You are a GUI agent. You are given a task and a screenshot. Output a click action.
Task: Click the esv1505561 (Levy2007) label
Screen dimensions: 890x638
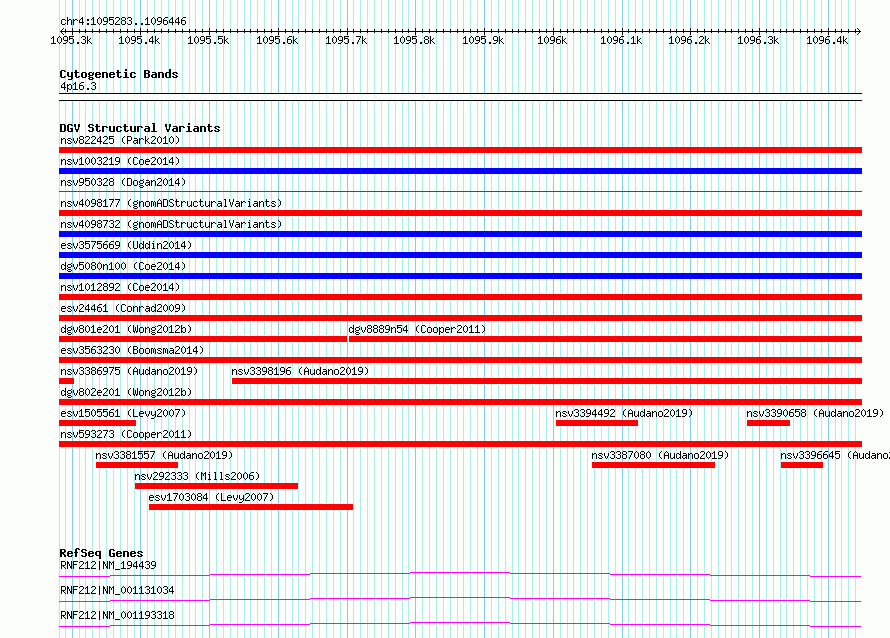(x=123, y=413)
